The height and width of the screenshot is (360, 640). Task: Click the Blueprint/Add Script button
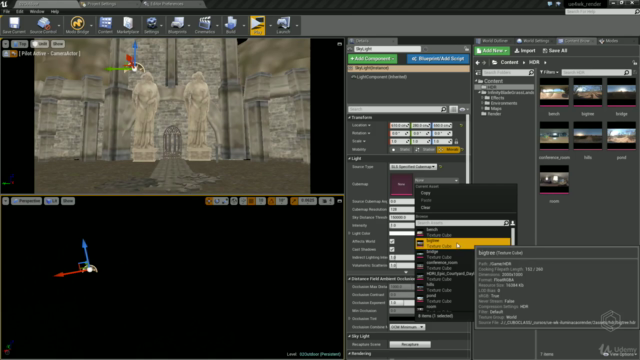(438, 59)
